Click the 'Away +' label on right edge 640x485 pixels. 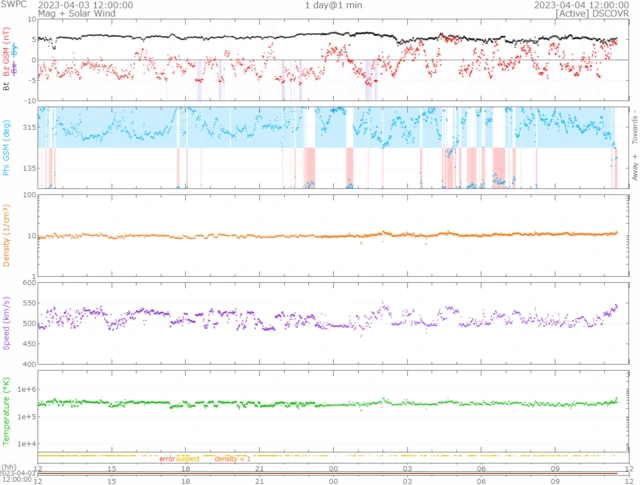[633, 169]
